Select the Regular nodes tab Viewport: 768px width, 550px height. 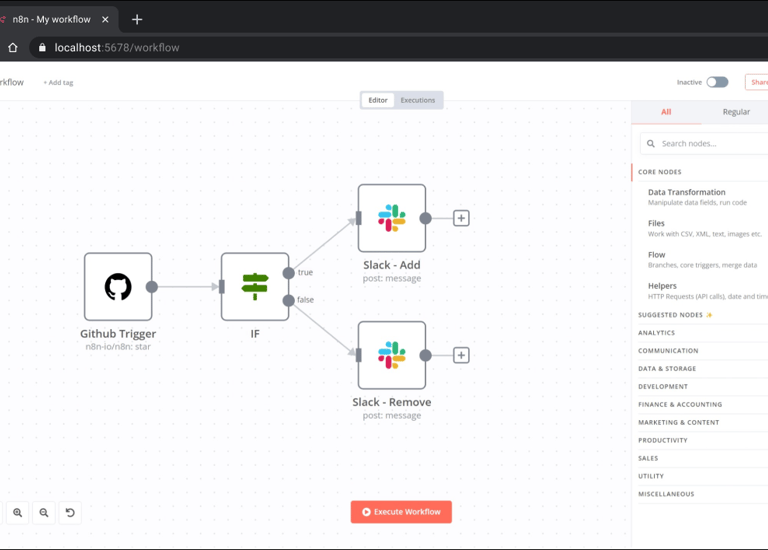tap(736, 112)
